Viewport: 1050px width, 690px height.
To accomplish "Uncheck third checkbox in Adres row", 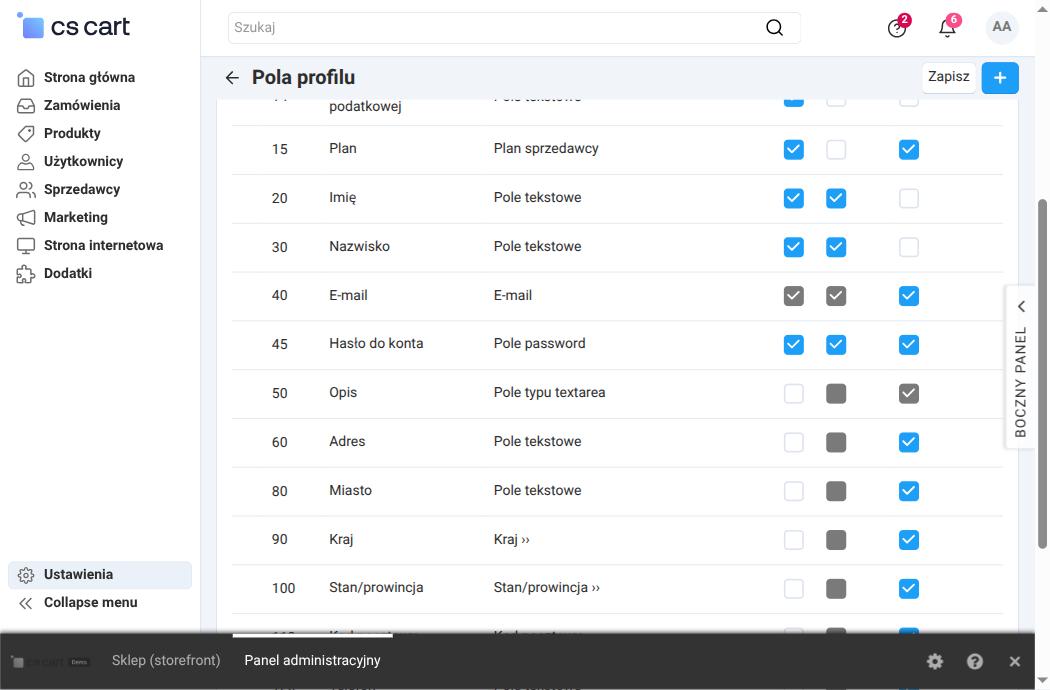I will coord(909,442).
